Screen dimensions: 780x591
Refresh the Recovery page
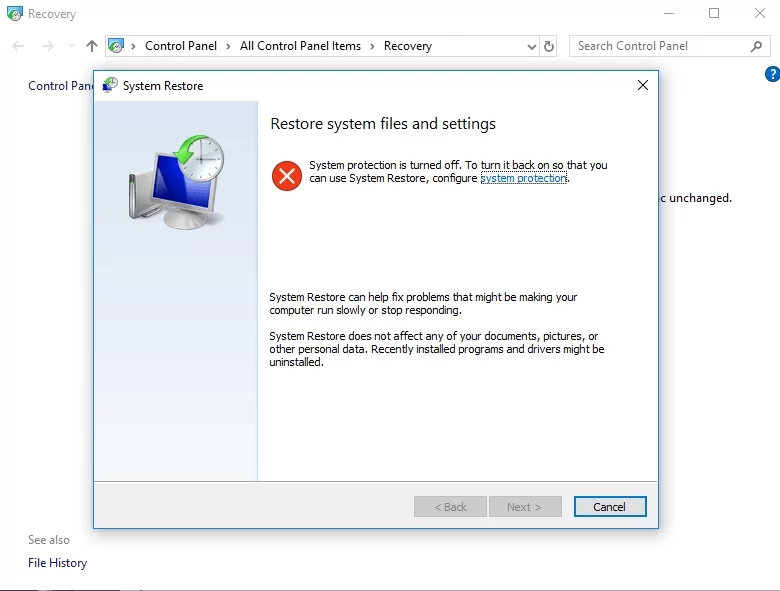(549, 46)
